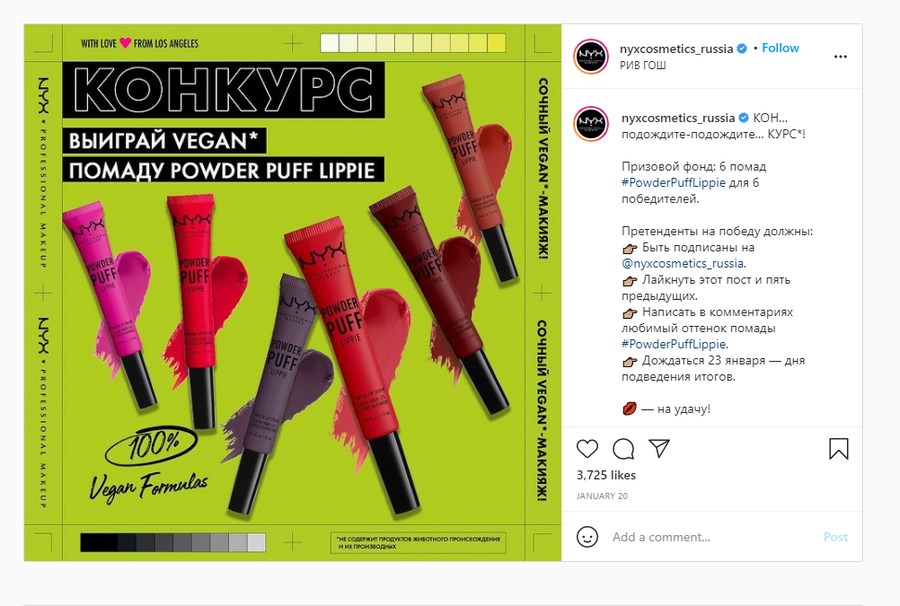Click the NYX avatar beside the caption
Viewport: 900px width, 606px height.
591,124
